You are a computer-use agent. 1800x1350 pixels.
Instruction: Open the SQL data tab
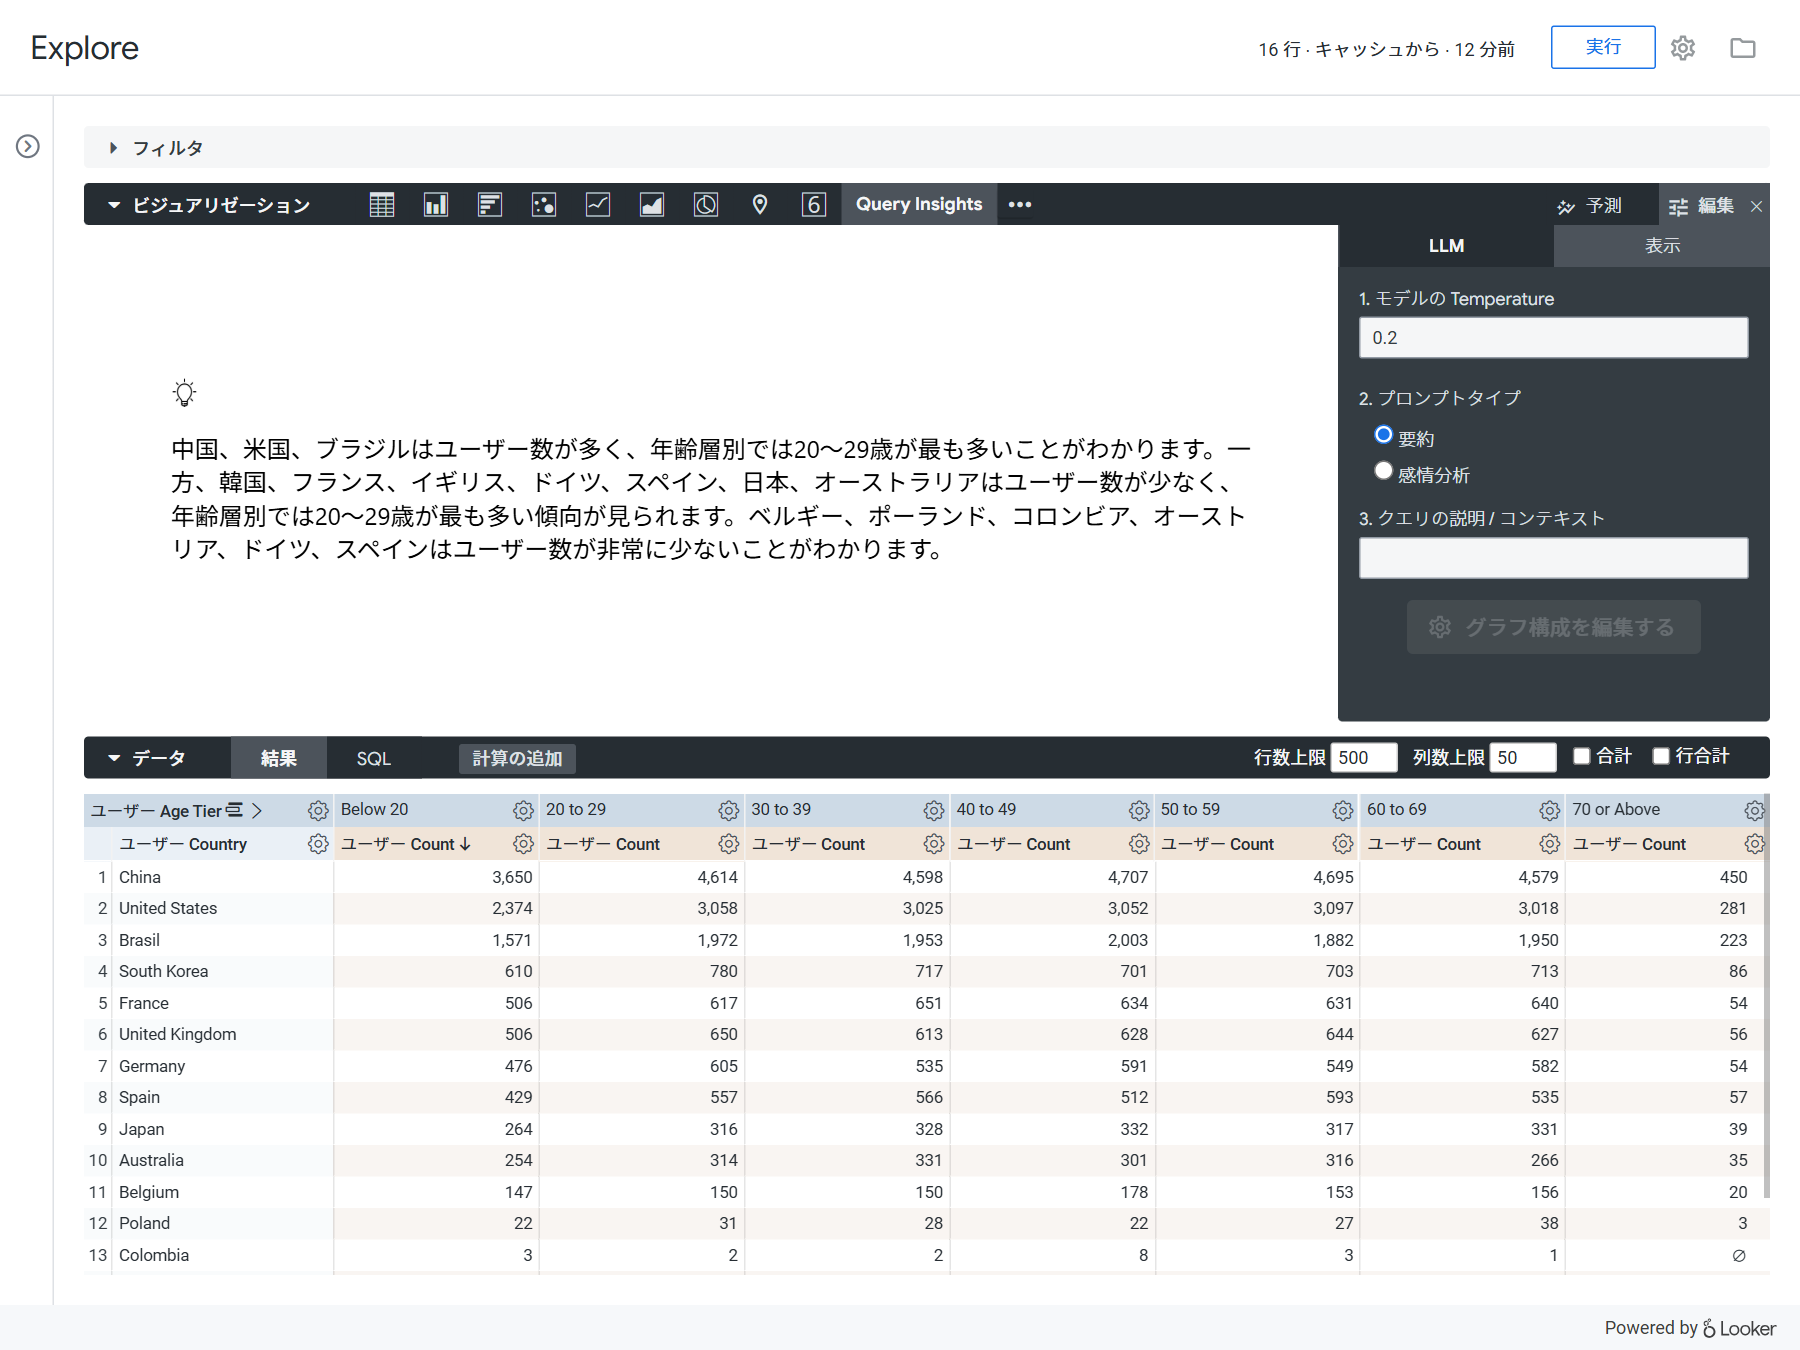pos(374,758)
